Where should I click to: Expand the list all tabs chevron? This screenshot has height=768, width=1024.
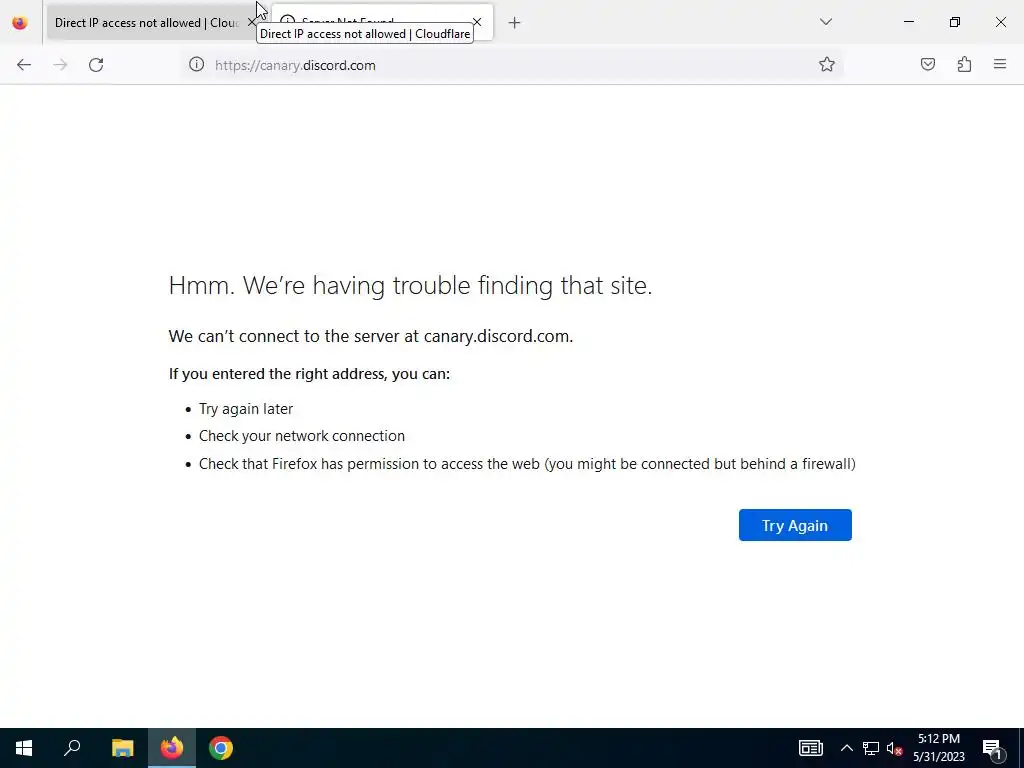coord(825,22)
